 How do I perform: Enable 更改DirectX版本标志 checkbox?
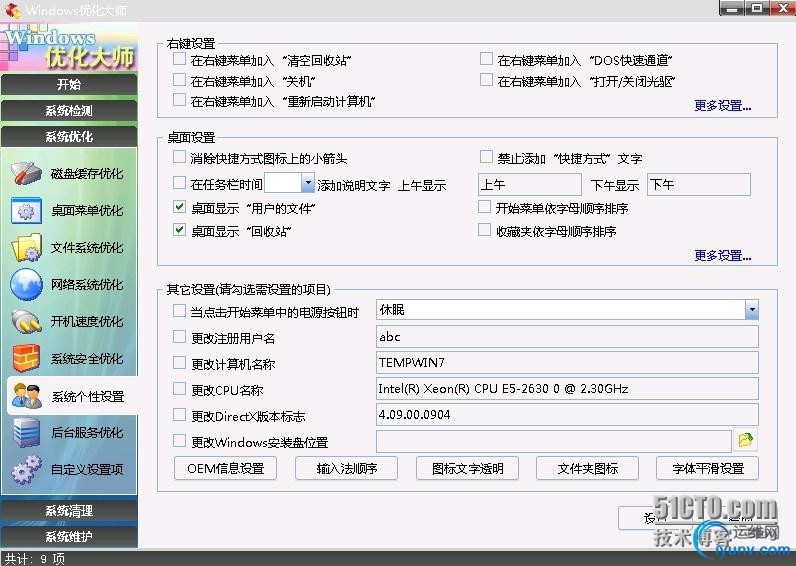tap(179, 414)
